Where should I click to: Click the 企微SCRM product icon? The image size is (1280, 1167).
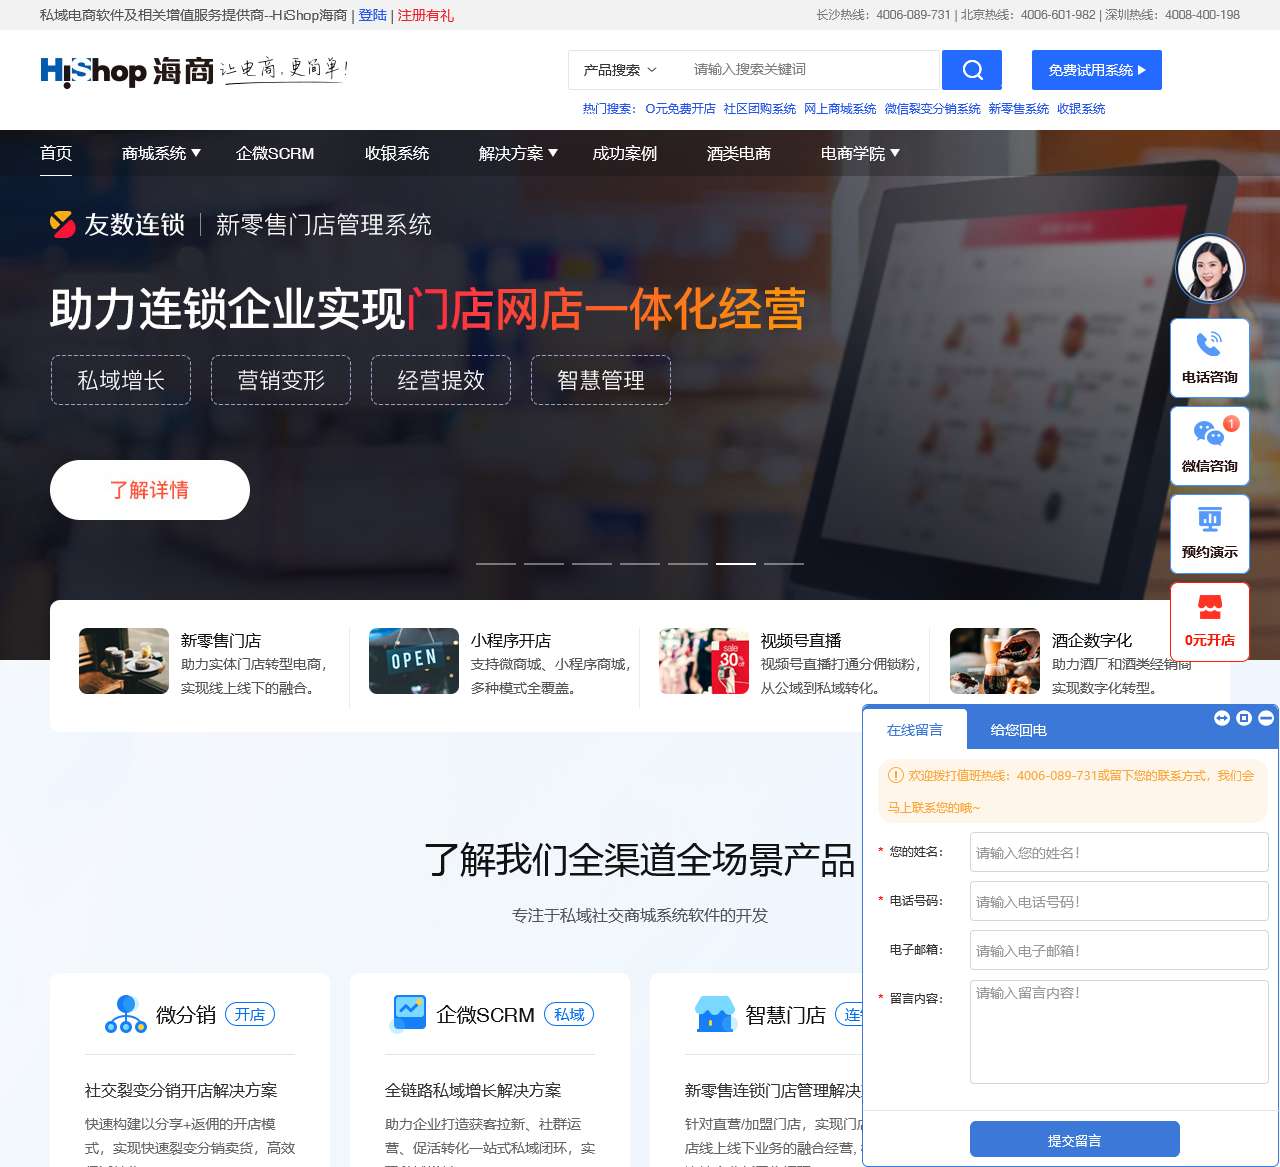pos(409,1013)
